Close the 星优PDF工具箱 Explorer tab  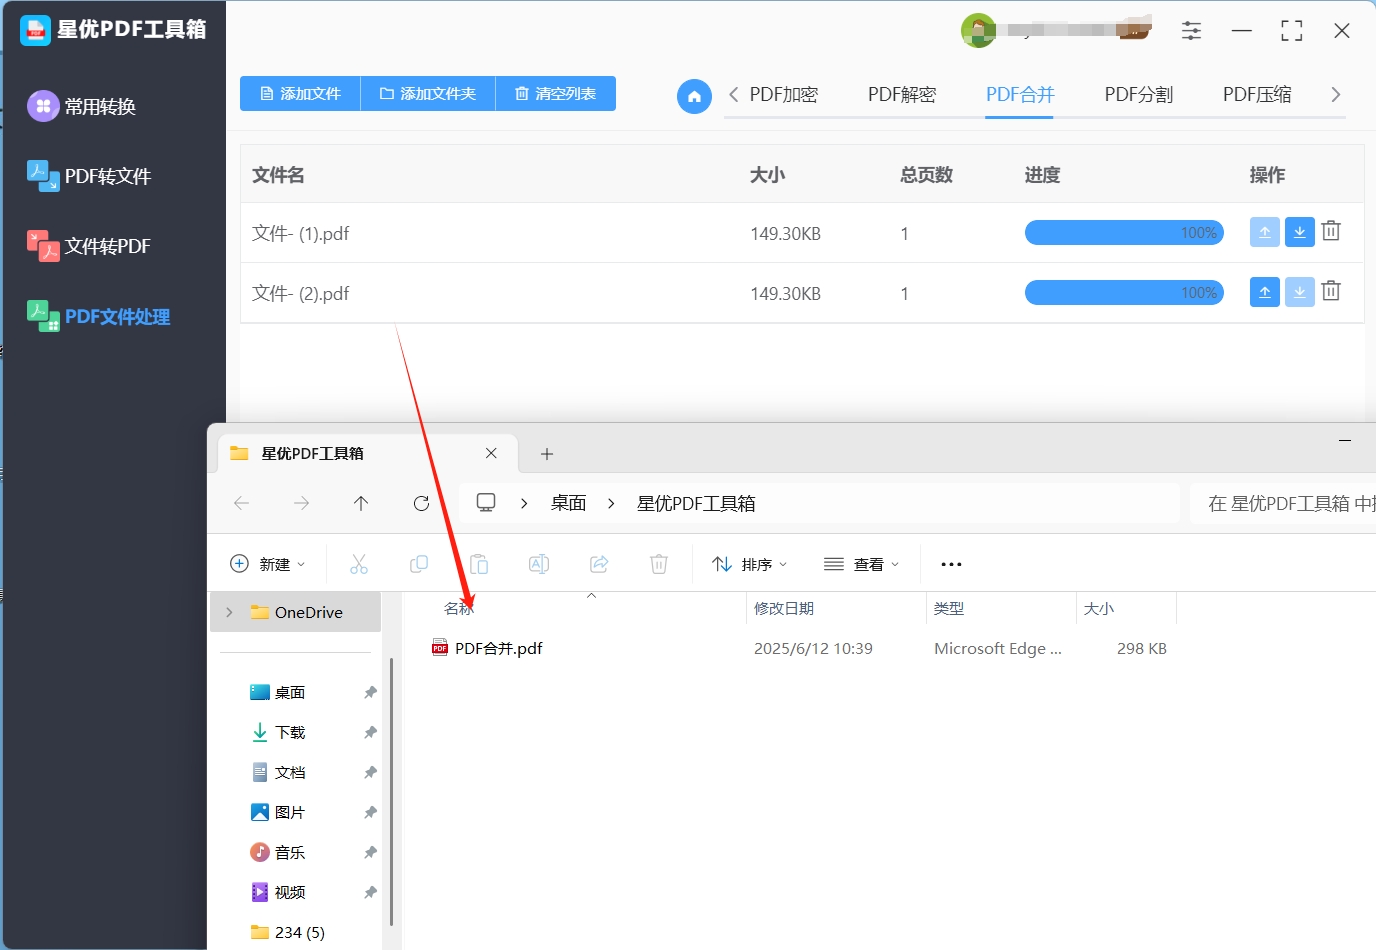click(x=491, y=453)
